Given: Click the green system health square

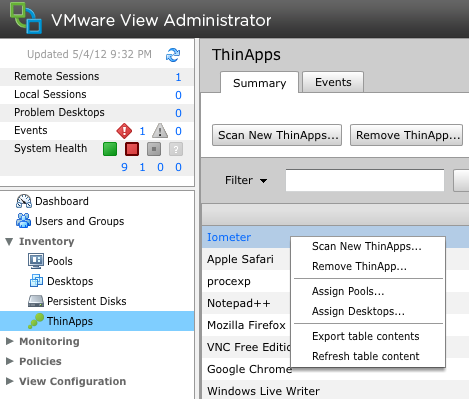Looking at the screenshot, I should (110, 149).
